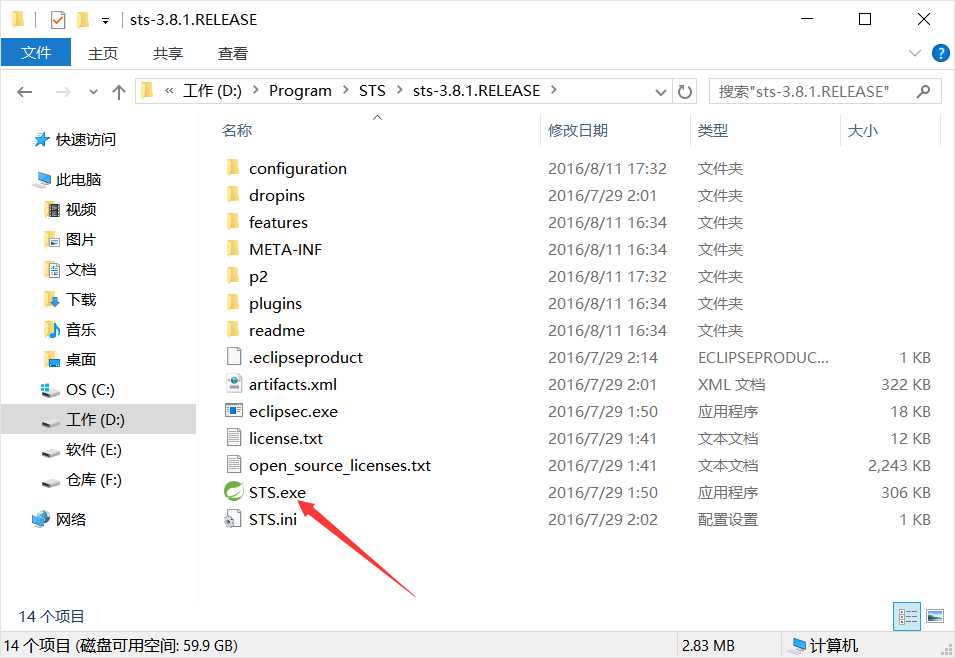Click the readme folder icon

[233, 330]
